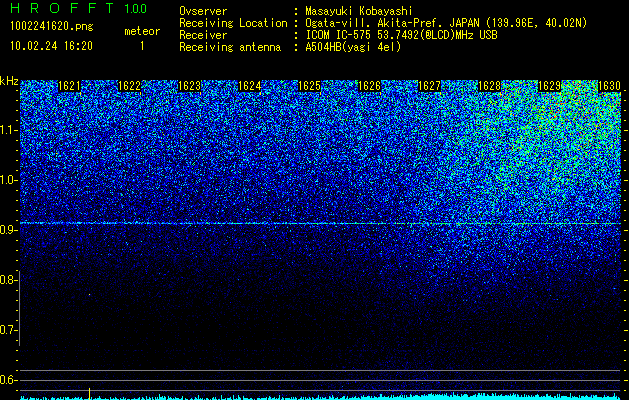Click the filename 1002241620.png
This screenshot has width=629, height=400.
click(x=52, y=26)
